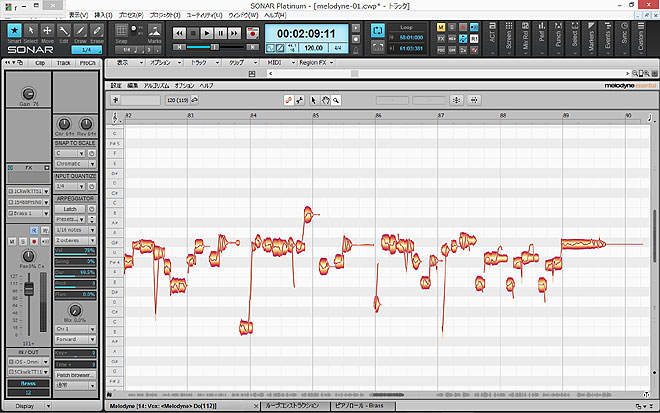Adjust the track volume fader
Viewport: 660px width, 413px height.
tap(31, 289)
